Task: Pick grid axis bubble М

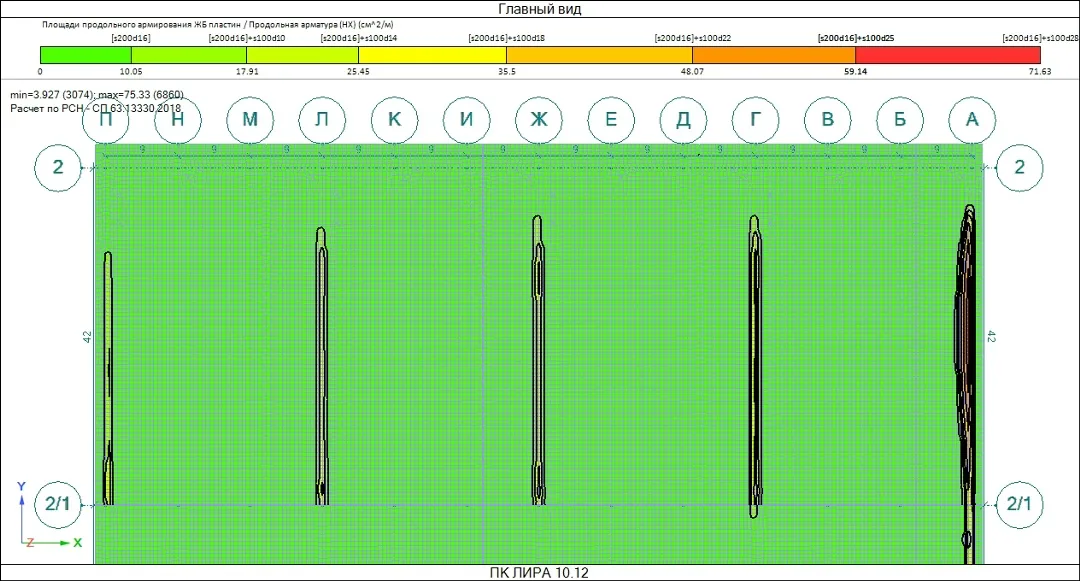Action: 250,120
